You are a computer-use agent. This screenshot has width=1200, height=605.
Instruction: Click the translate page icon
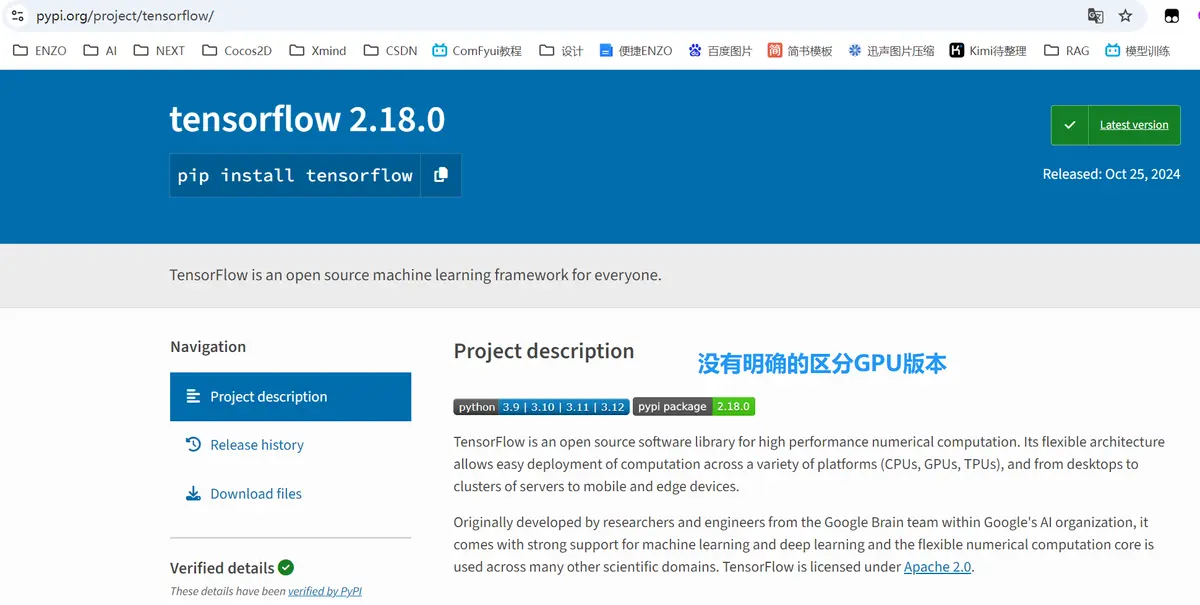coord(1096,16)
